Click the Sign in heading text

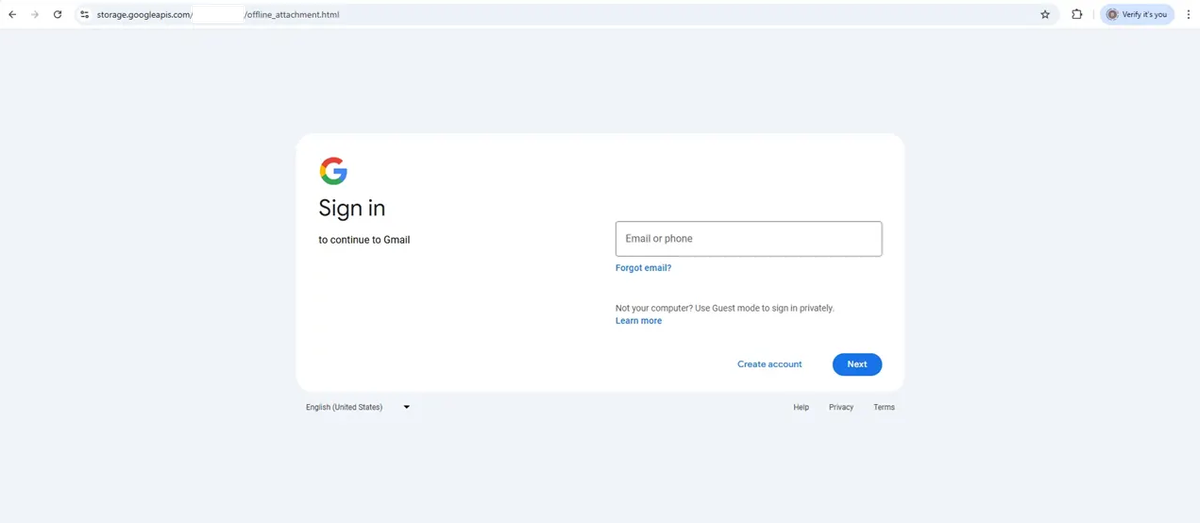pos(352,208)
